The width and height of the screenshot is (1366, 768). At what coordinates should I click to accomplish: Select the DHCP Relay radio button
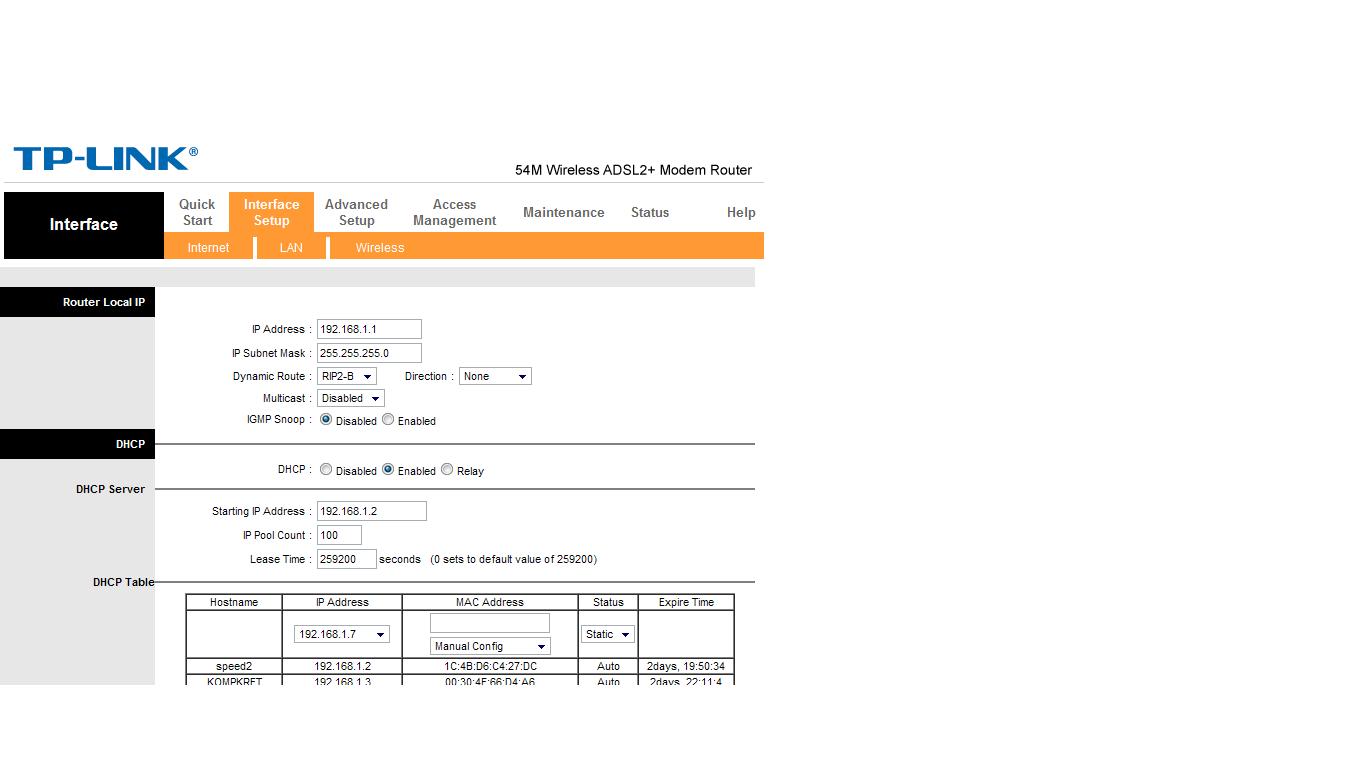[x=447, y=469]
